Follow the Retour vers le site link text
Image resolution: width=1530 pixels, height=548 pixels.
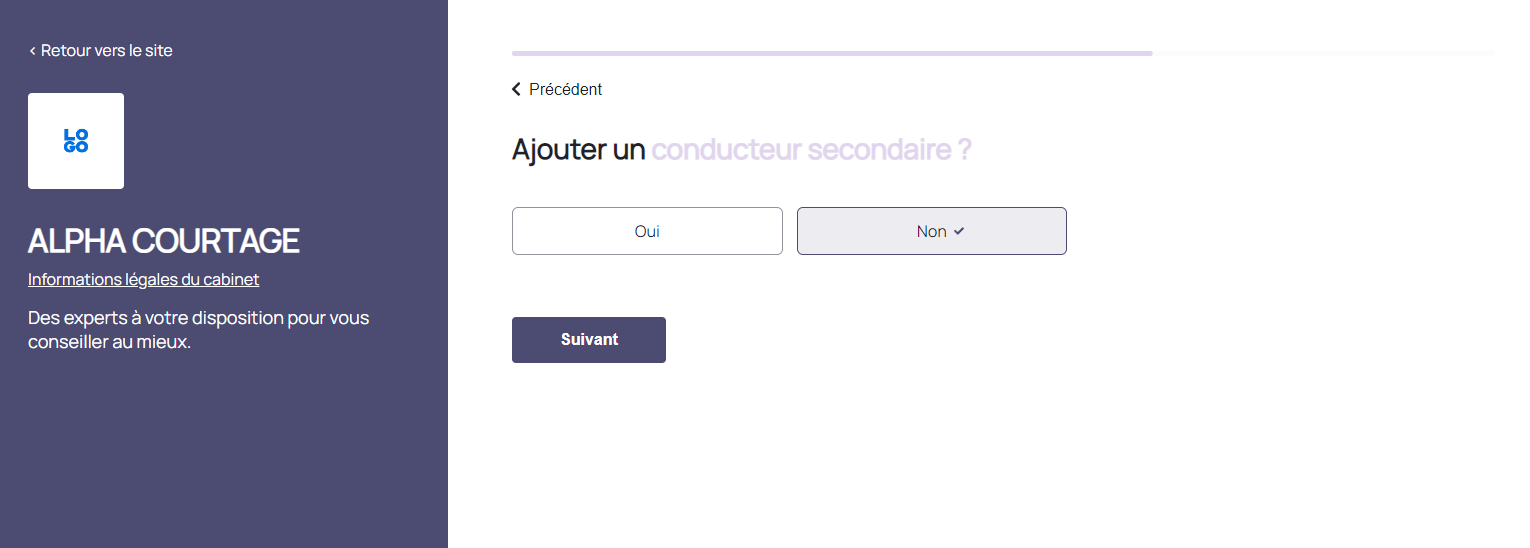point(106,50)
